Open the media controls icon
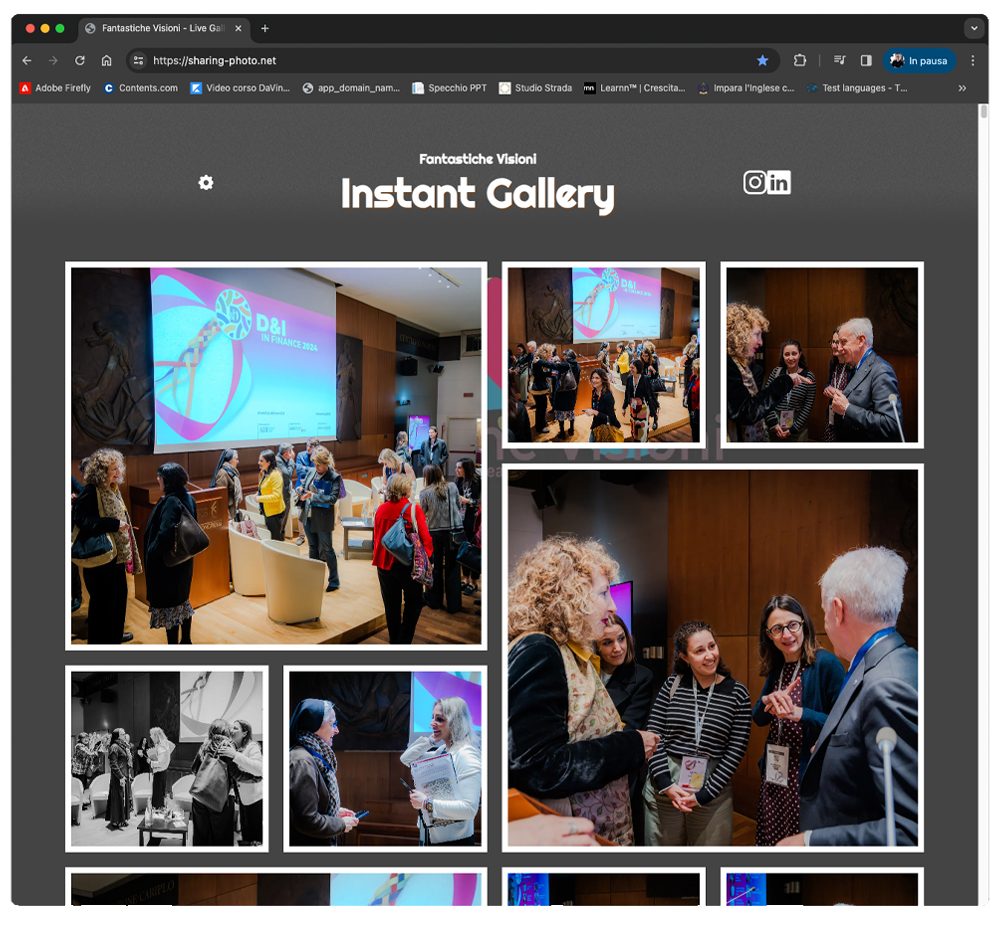The height and width of the screenshot is (927, 1000). [840, 61]
